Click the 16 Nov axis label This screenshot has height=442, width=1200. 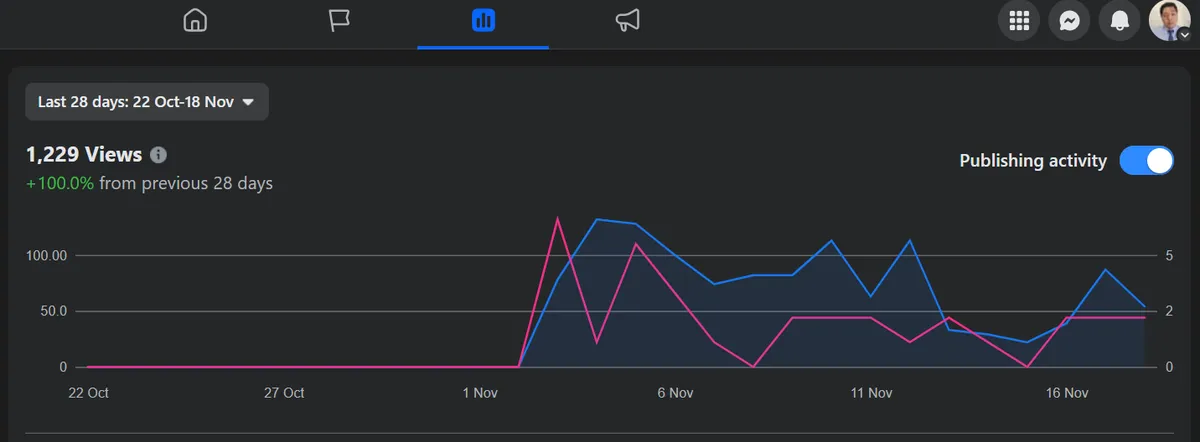tap(1067, 393)
